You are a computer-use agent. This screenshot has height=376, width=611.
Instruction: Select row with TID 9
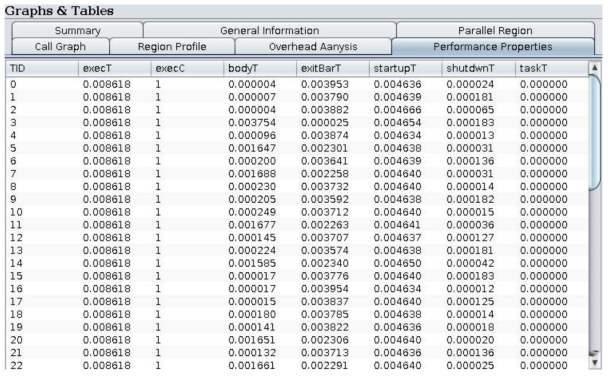click(297, 199)
